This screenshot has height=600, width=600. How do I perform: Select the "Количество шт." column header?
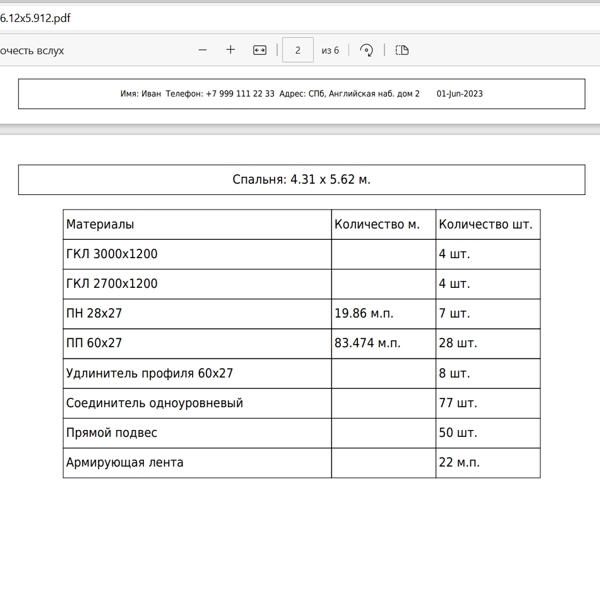pos(486,224)
